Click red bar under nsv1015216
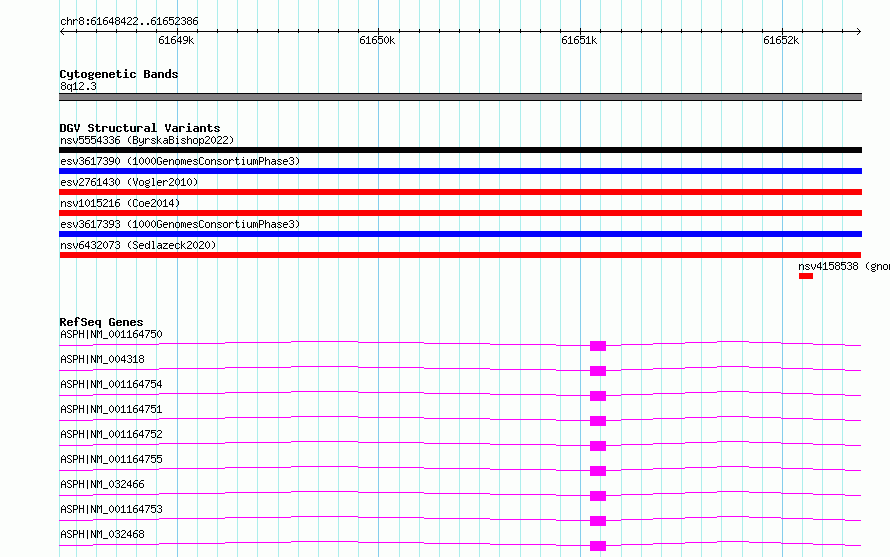 [x=460, y=213]
